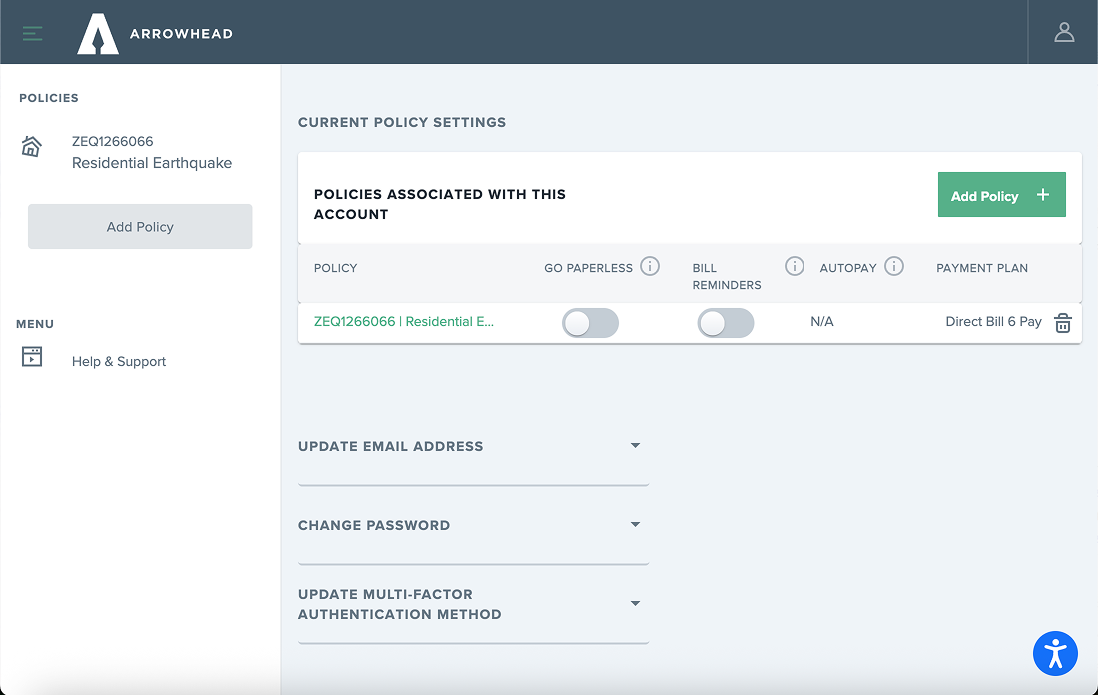Click the home icon beside ZEQ1266066
Viewport: 1098px width, 695px height.
(31, 148)
